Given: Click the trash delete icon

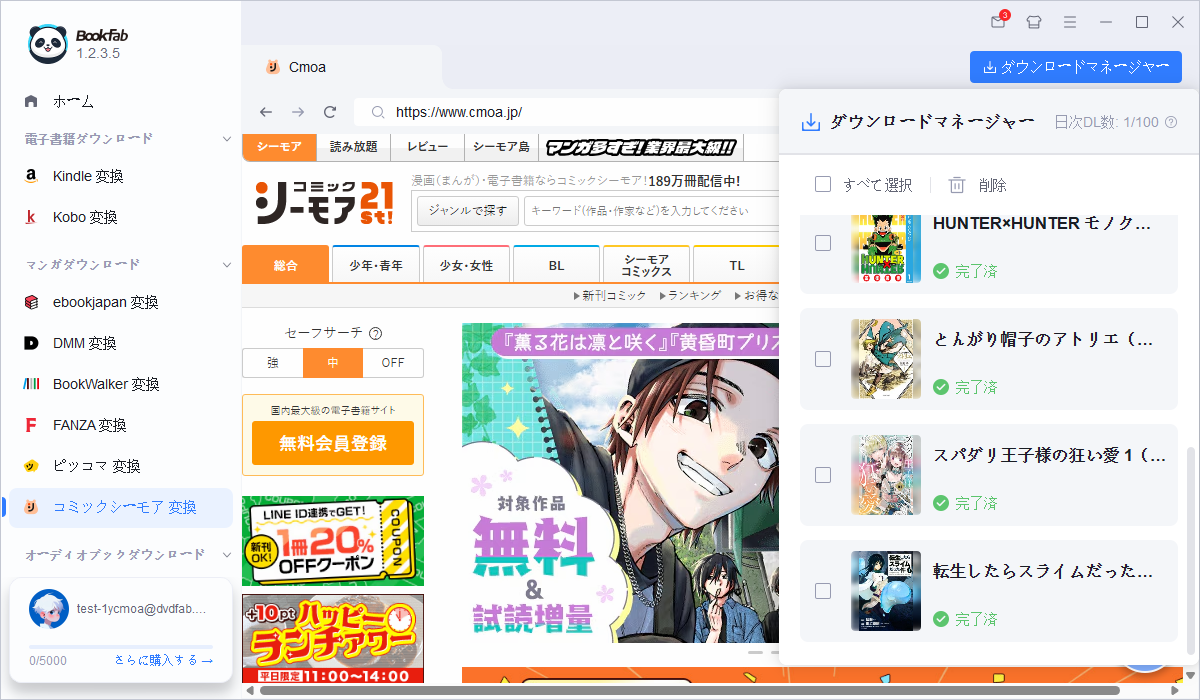Looking at the screenshot, I should coord(957,185).
